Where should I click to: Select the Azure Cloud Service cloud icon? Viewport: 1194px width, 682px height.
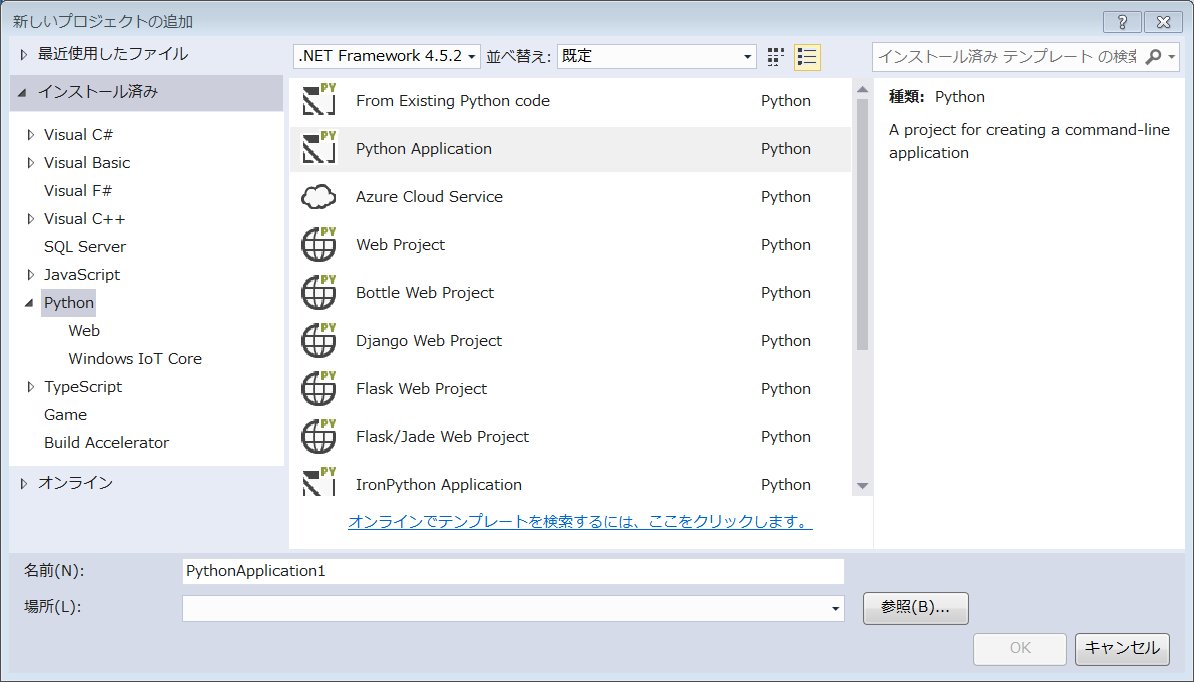pyautogui.click(x=319, y=197)
